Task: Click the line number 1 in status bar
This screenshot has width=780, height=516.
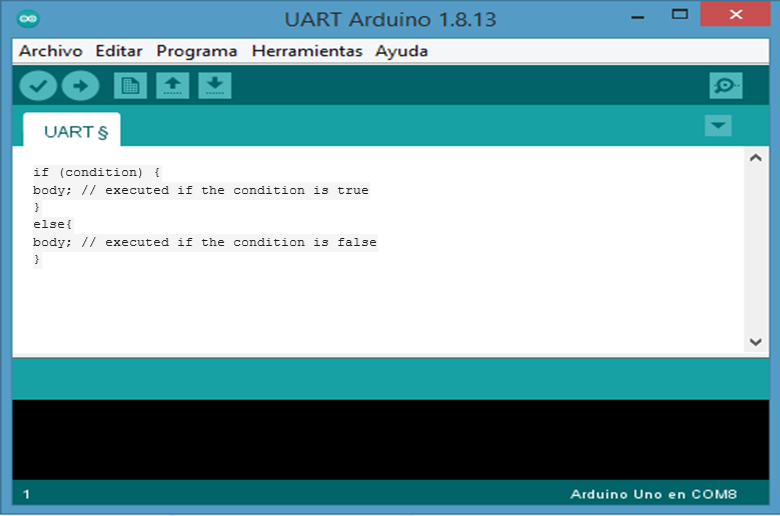Action: pyautogui.click(x=26, y=495)
